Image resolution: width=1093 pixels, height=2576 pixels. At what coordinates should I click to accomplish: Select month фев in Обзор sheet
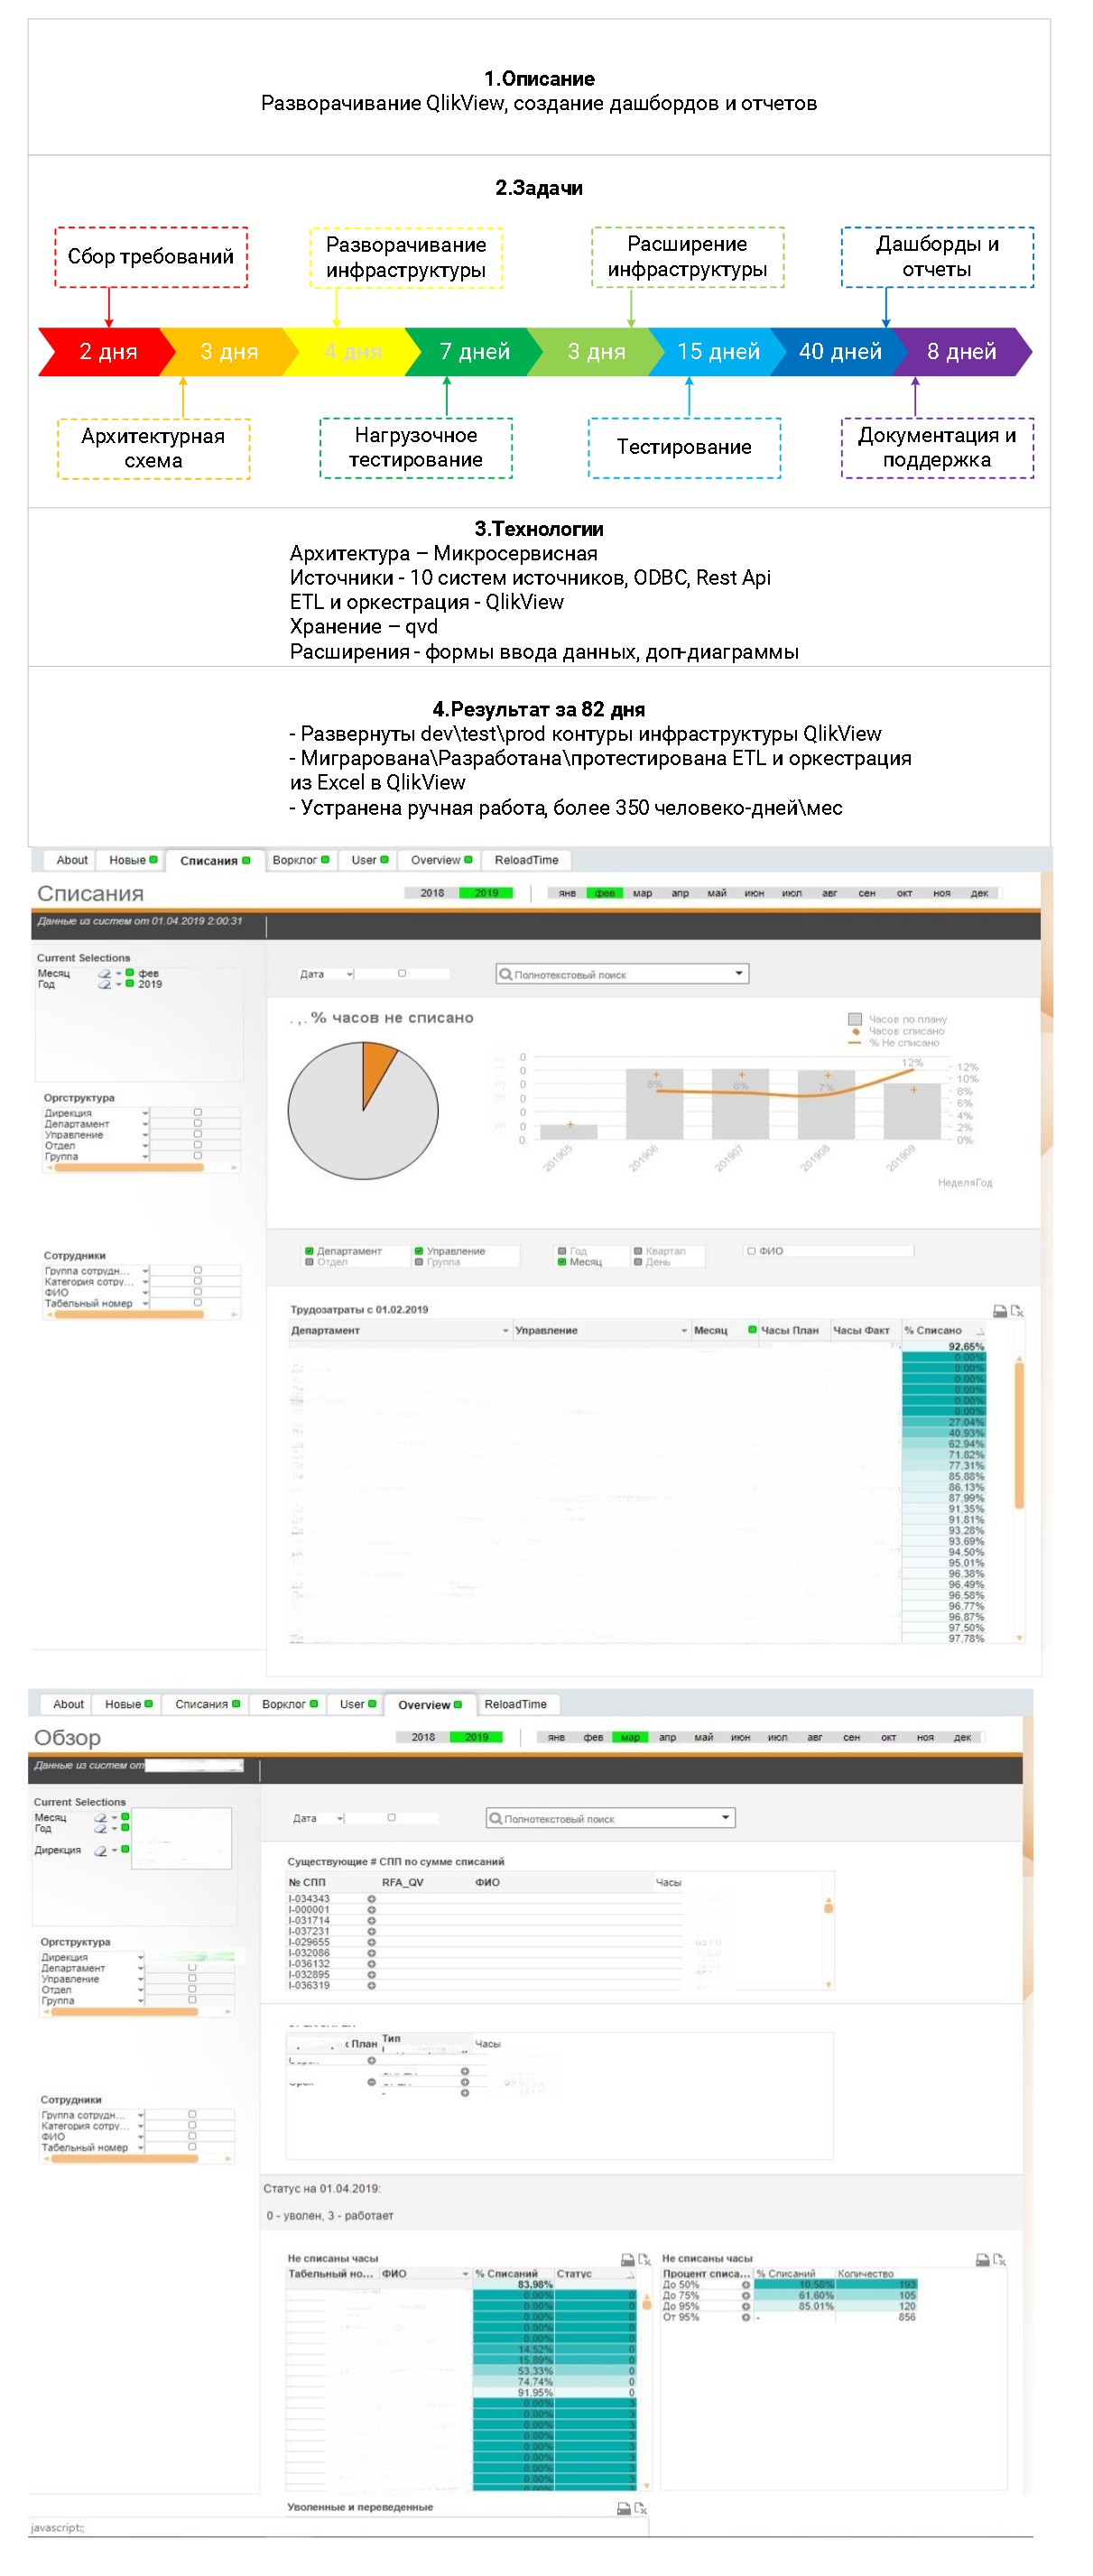coord(593,1737)
